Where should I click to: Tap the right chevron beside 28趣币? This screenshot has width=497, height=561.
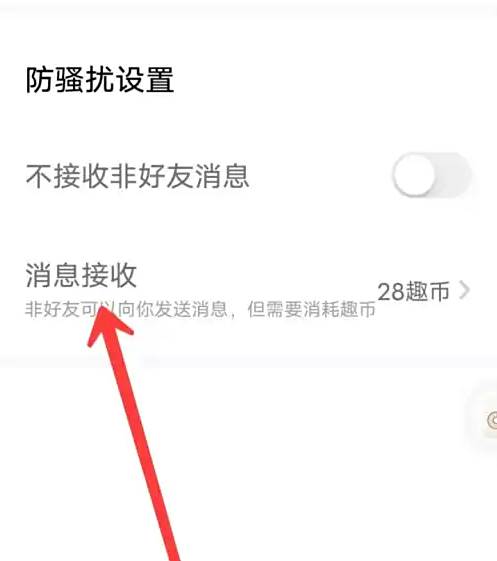[x=464, y=291]
